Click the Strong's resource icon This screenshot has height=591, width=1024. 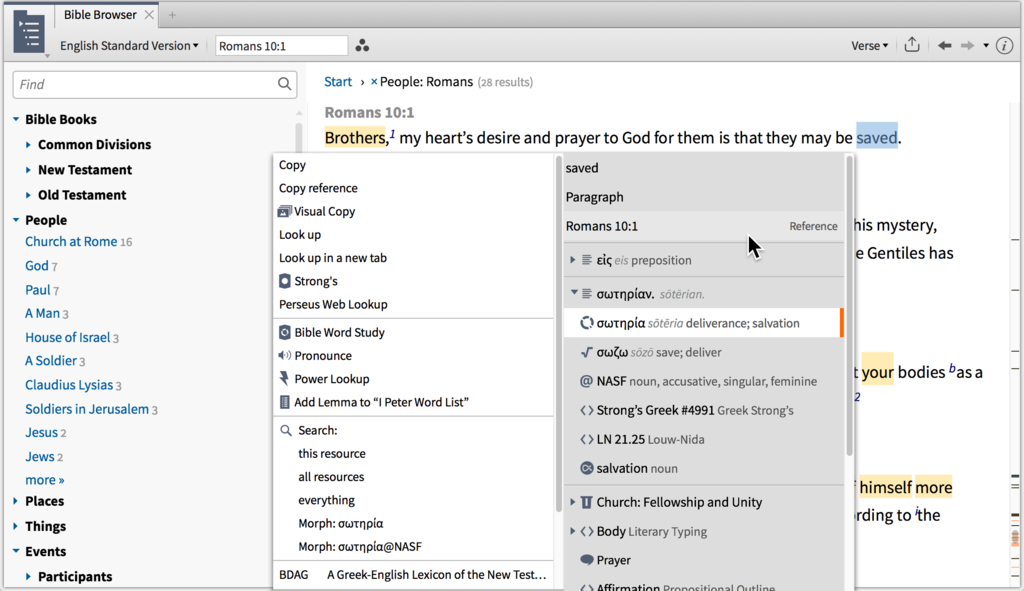[x=285, y=281]
